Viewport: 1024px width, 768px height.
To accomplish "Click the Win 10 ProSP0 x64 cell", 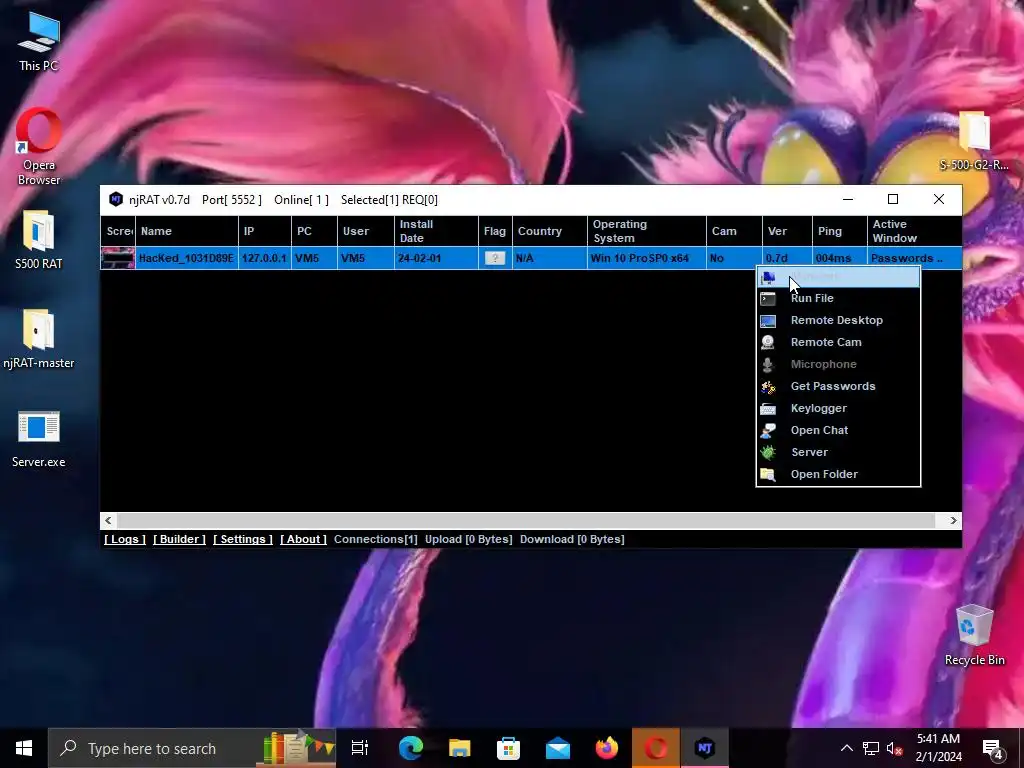I will click(x=647, y=258).
